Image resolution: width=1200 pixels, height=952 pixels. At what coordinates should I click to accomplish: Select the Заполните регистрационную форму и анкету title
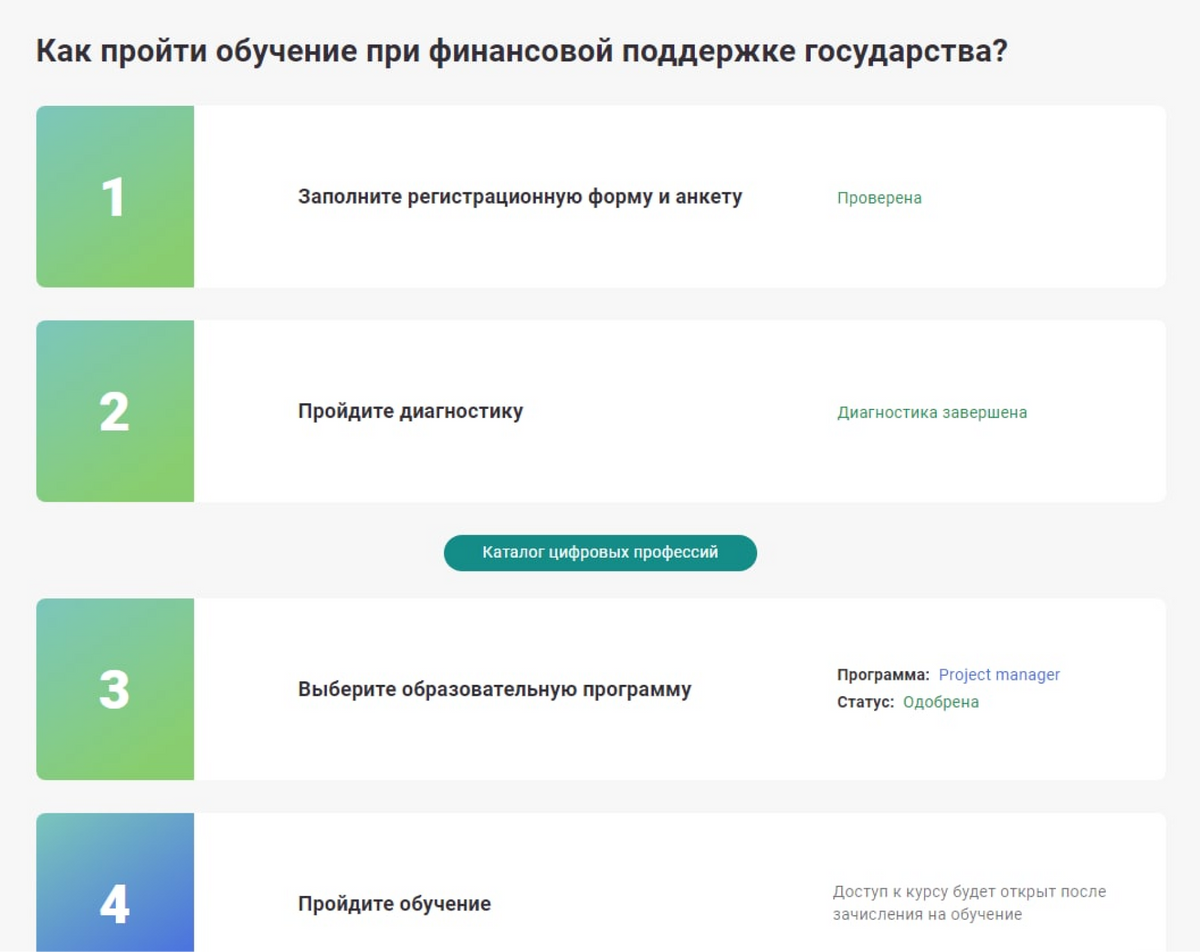[520, 197]
